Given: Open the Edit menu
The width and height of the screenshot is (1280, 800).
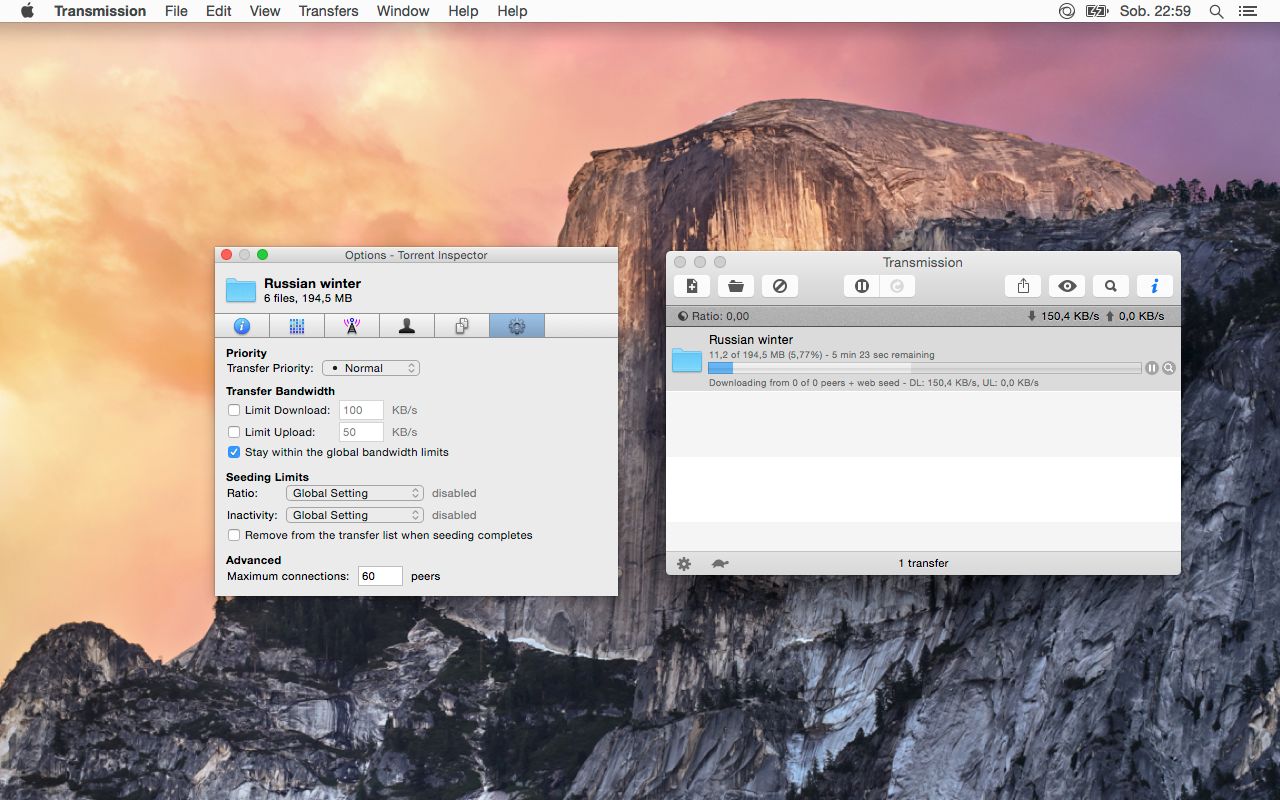Looking at the screenshot, I should pyautogui.click(x=219, y=11).
